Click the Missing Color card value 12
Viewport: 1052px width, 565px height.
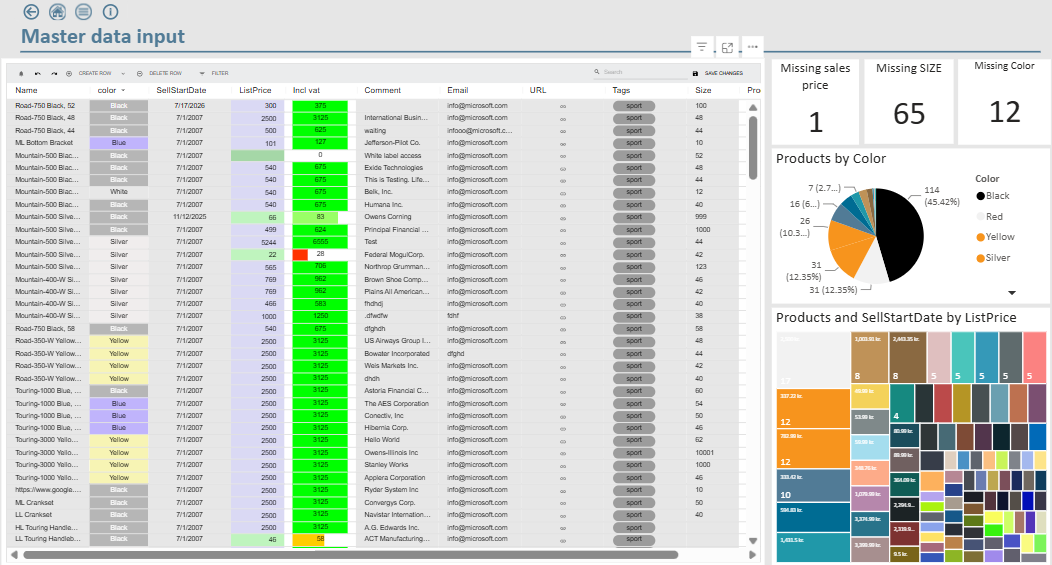(1004, 112)
